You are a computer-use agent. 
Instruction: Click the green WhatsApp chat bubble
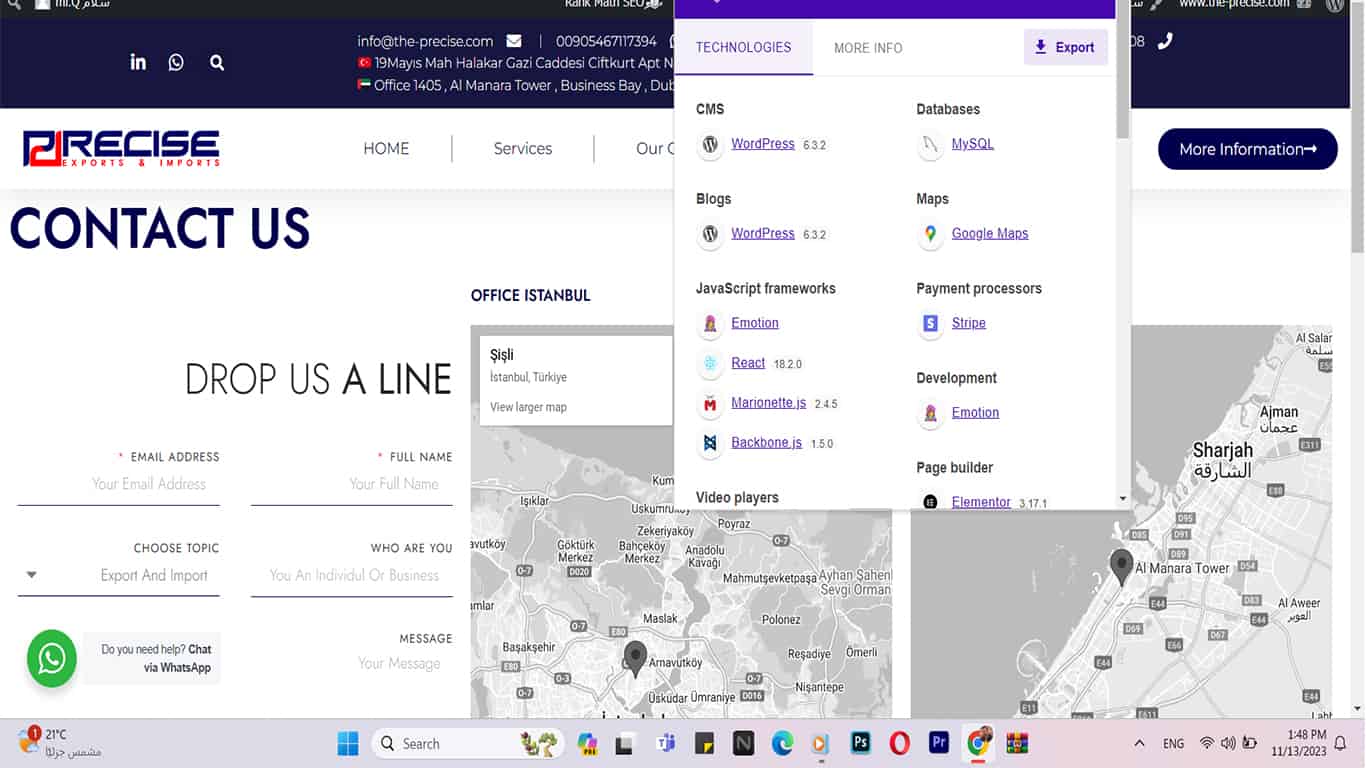pyautogui.click(x=52, y=658)
